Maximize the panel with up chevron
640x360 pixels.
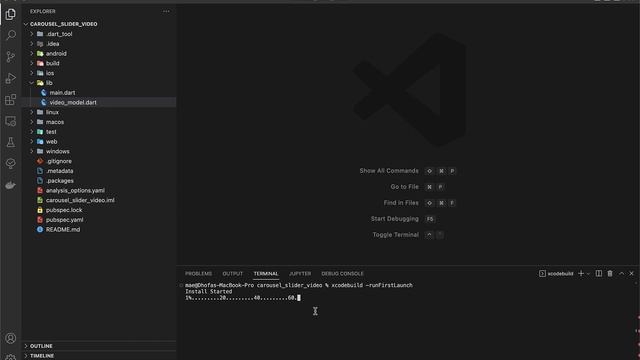[x=621, y=273]
